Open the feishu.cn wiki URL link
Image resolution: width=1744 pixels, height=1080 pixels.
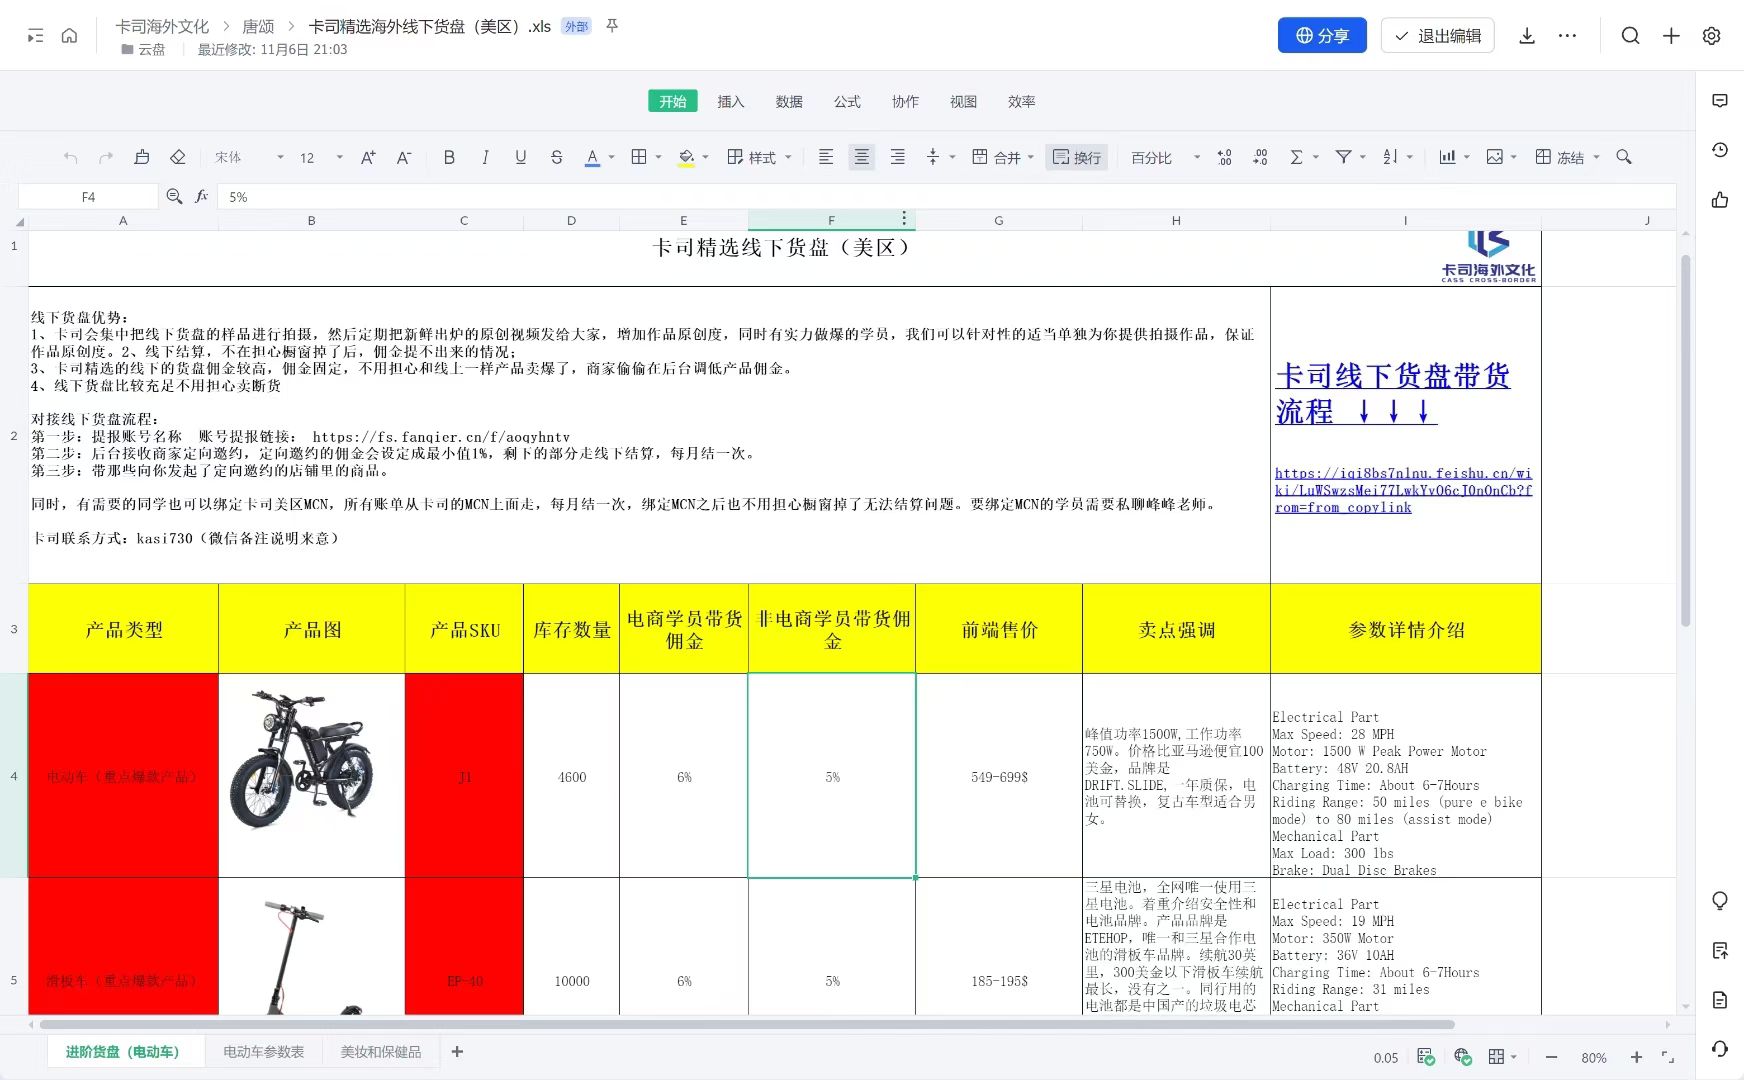1403,490
